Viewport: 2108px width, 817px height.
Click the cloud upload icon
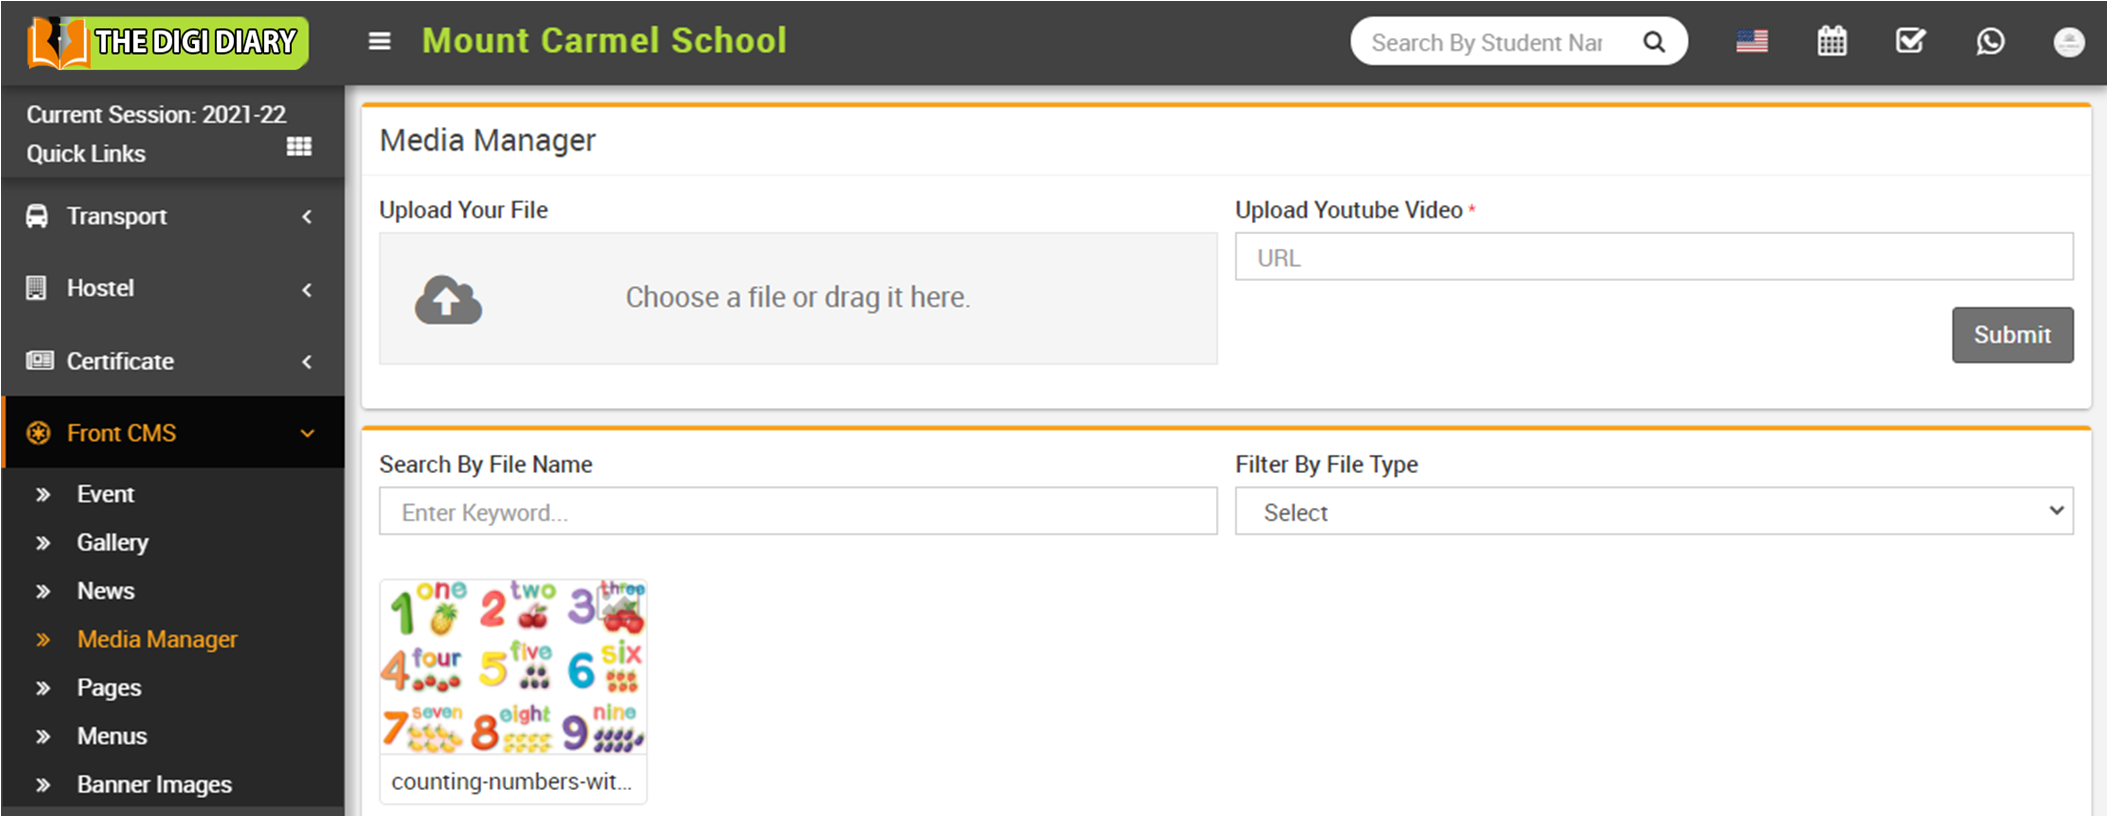click(x=448, y=299)
